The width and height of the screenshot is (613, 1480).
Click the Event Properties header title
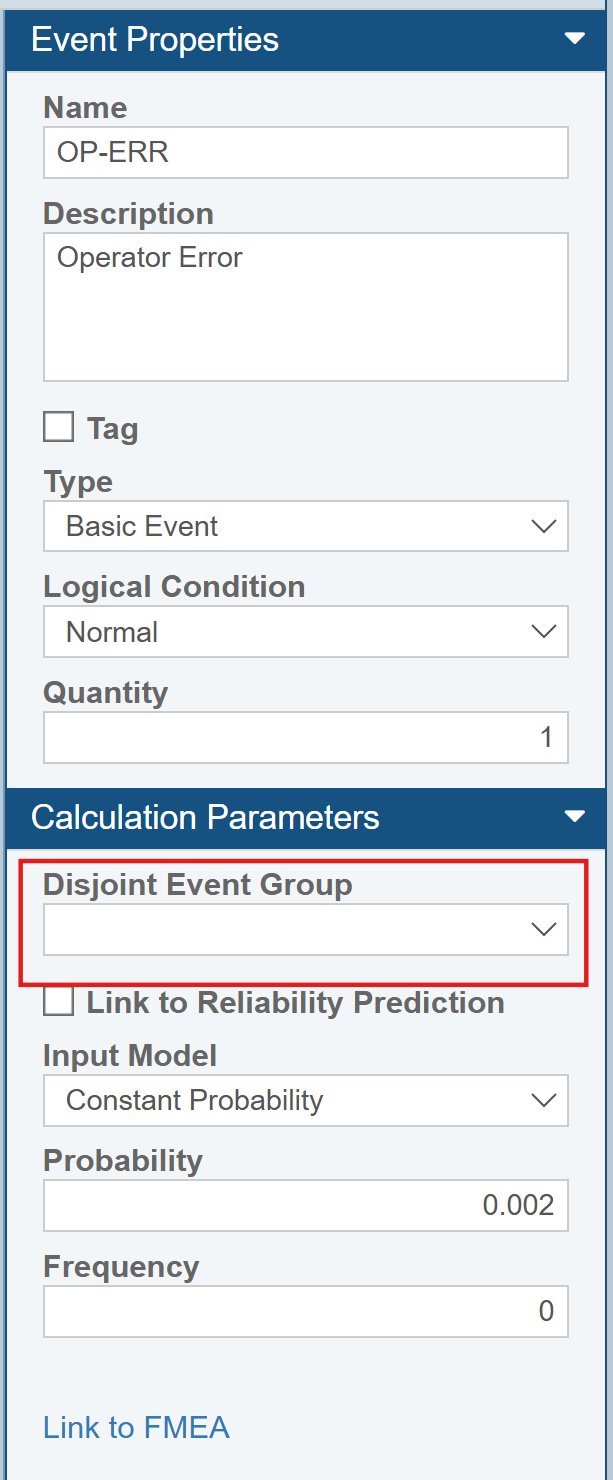155,39
